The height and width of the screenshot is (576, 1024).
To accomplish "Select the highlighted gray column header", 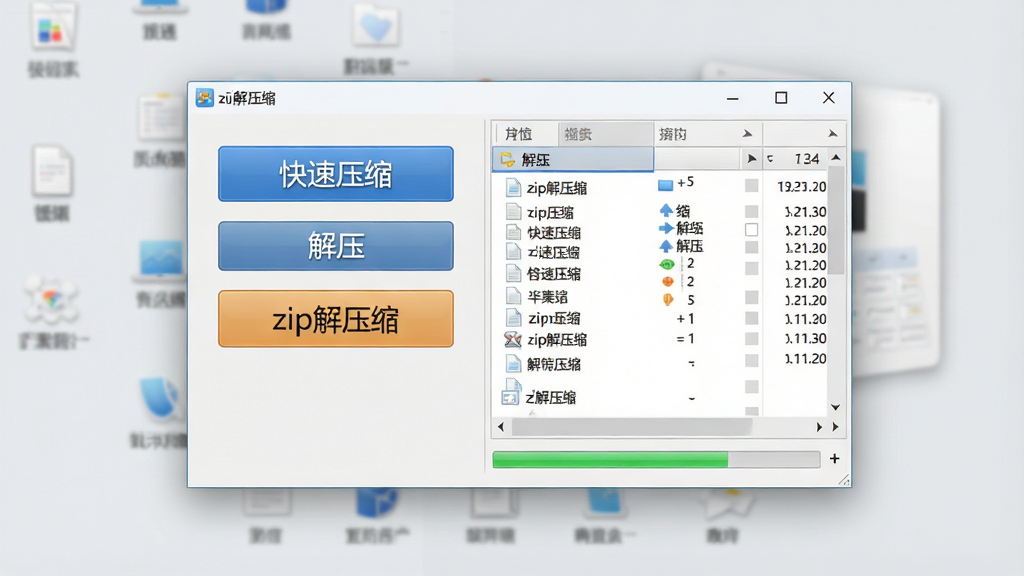I will 605,134.
